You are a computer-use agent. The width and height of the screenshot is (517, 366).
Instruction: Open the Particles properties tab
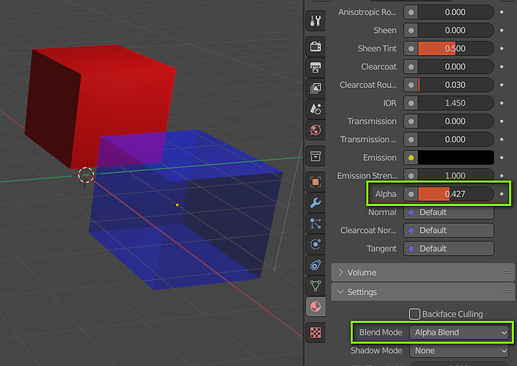tap(315, 224)
